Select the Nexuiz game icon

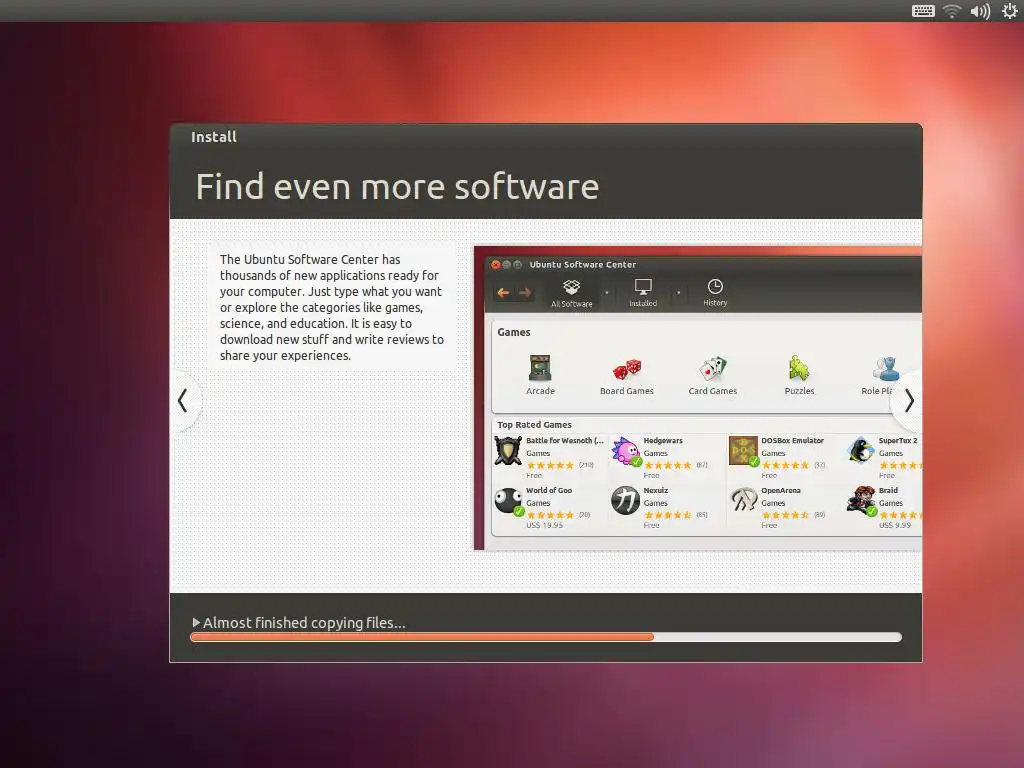click(625, 500)
